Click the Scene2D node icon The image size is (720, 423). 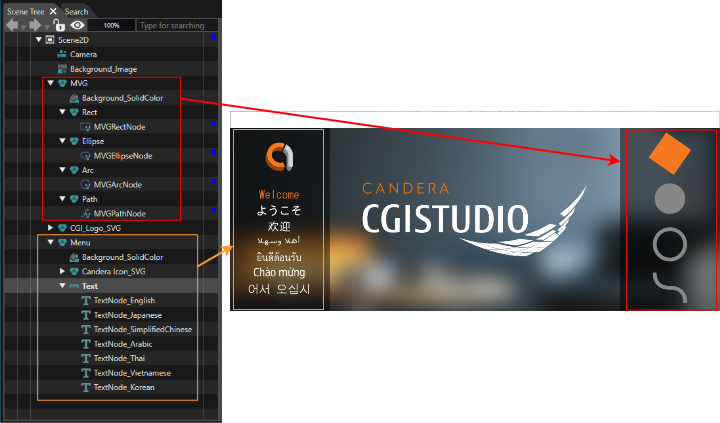50,39
